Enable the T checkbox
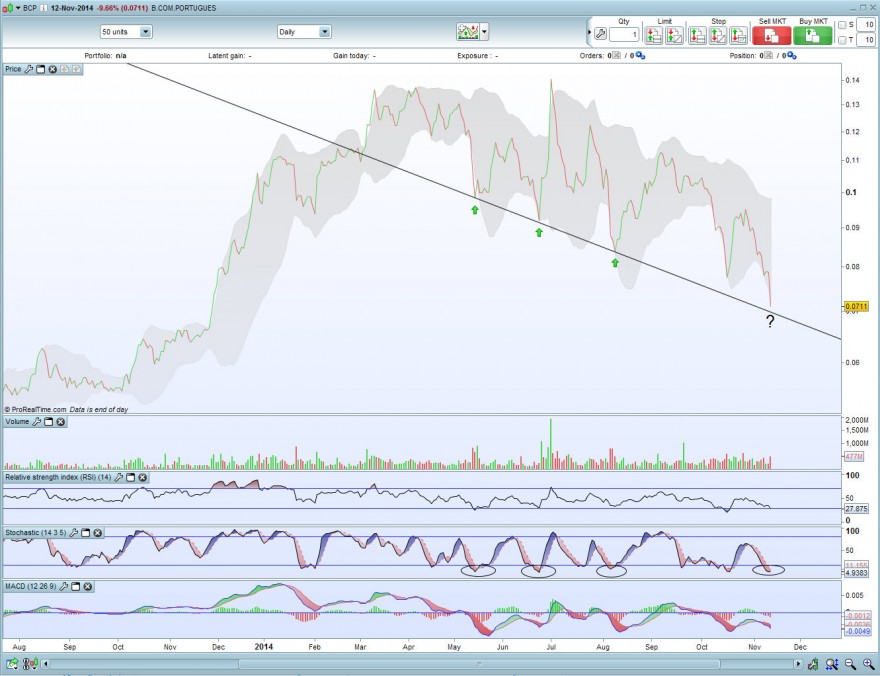The image size is (880, 676). coord(842,40)
